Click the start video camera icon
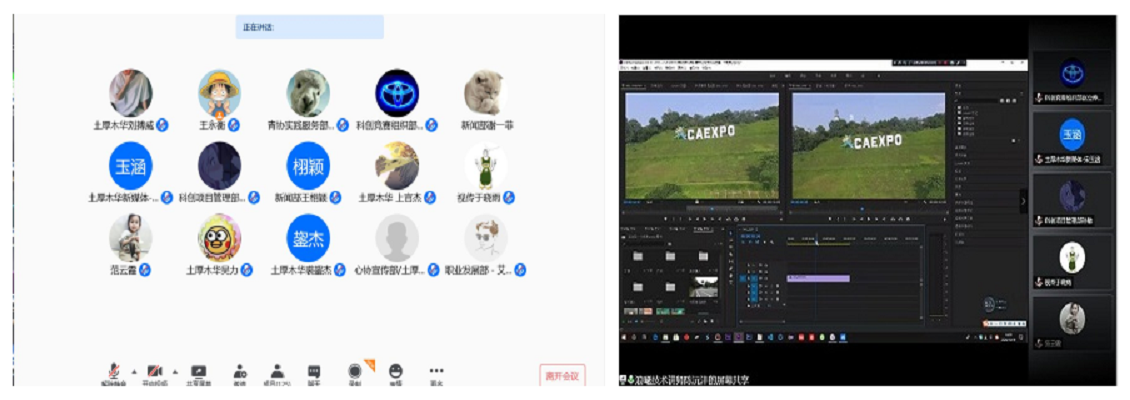This screenshot has width=1130, height=400. 155,371
